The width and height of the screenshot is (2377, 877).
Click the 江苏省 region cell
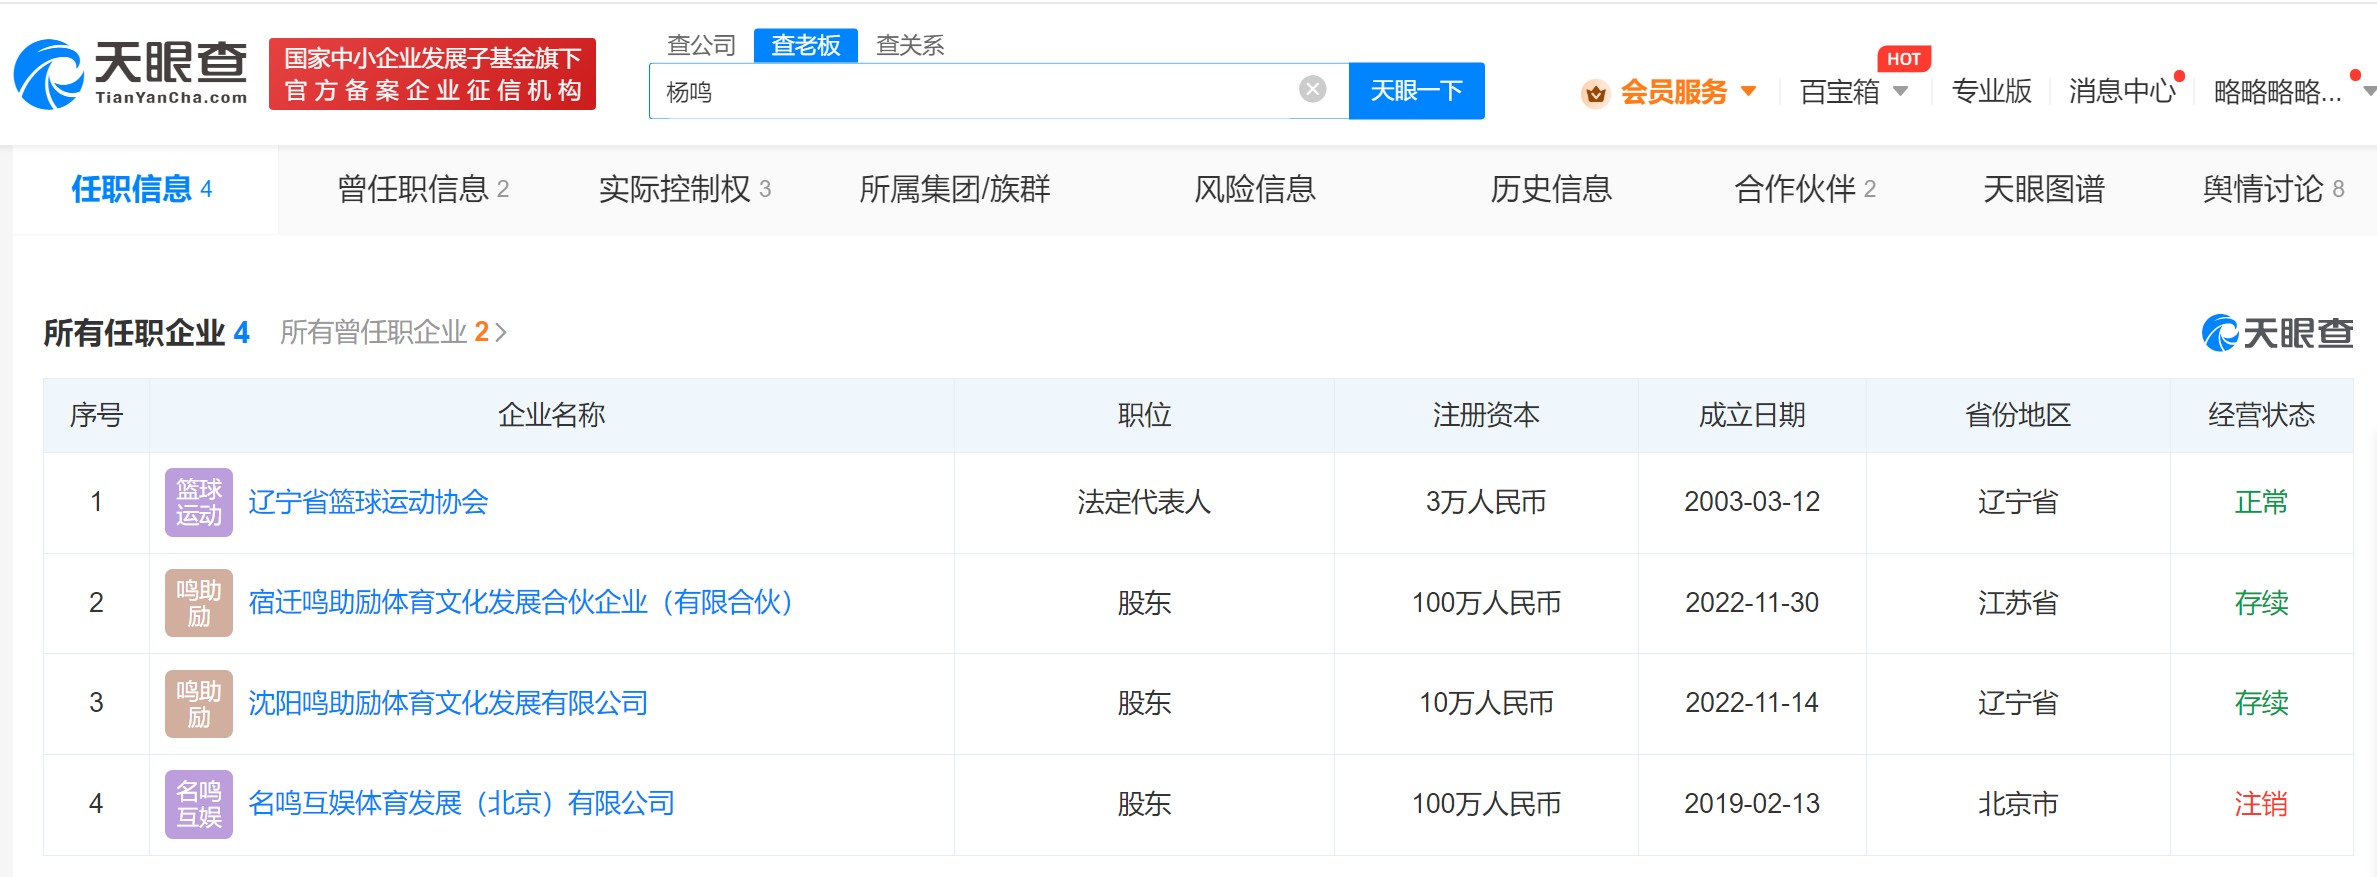click(x=2018, y=603)
